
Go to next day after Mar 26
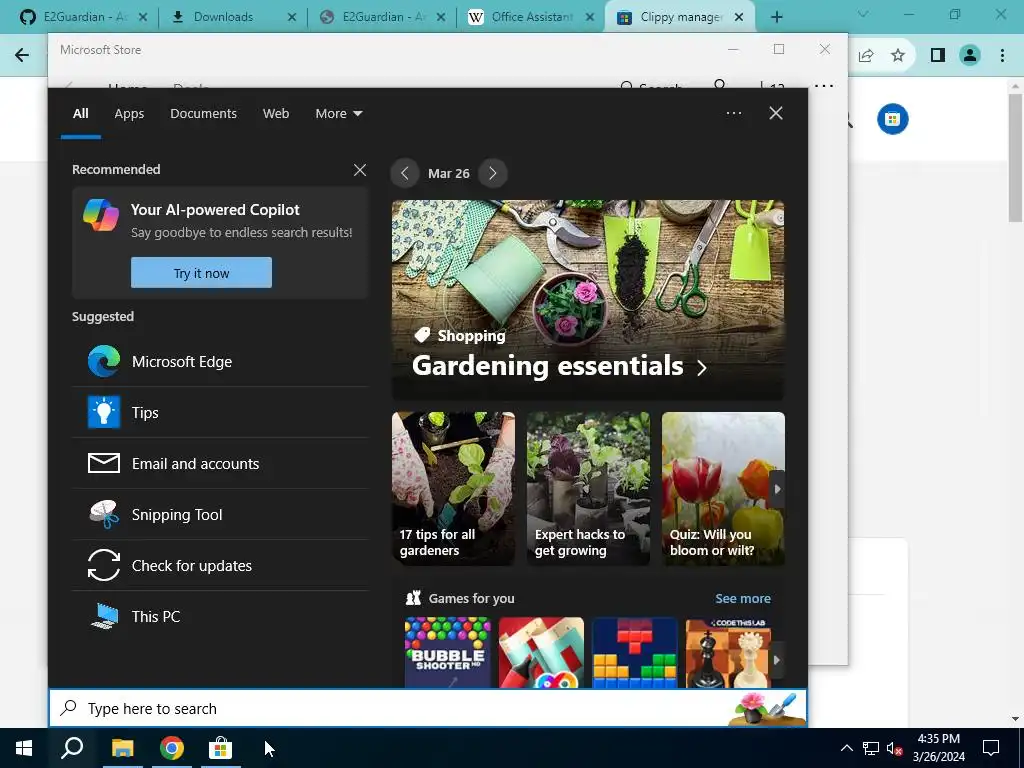click(492, 174)
